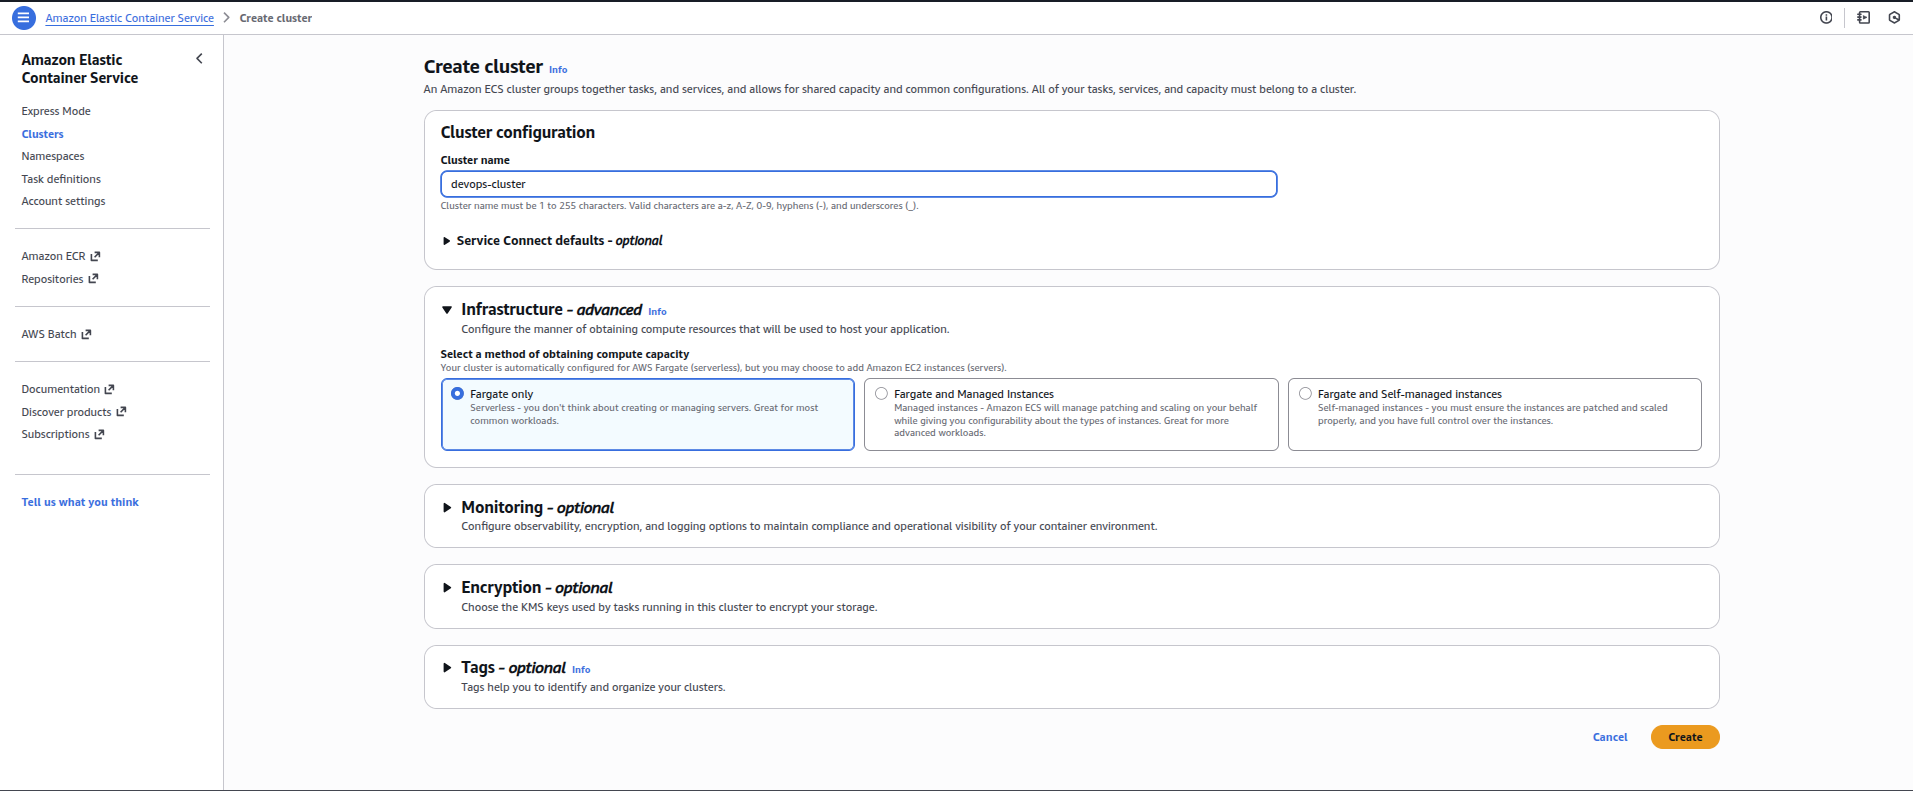Viewport: 1913px width, 791px height.
Task: Open Amazon ECR external link icon
Action: tap(95, 257)
